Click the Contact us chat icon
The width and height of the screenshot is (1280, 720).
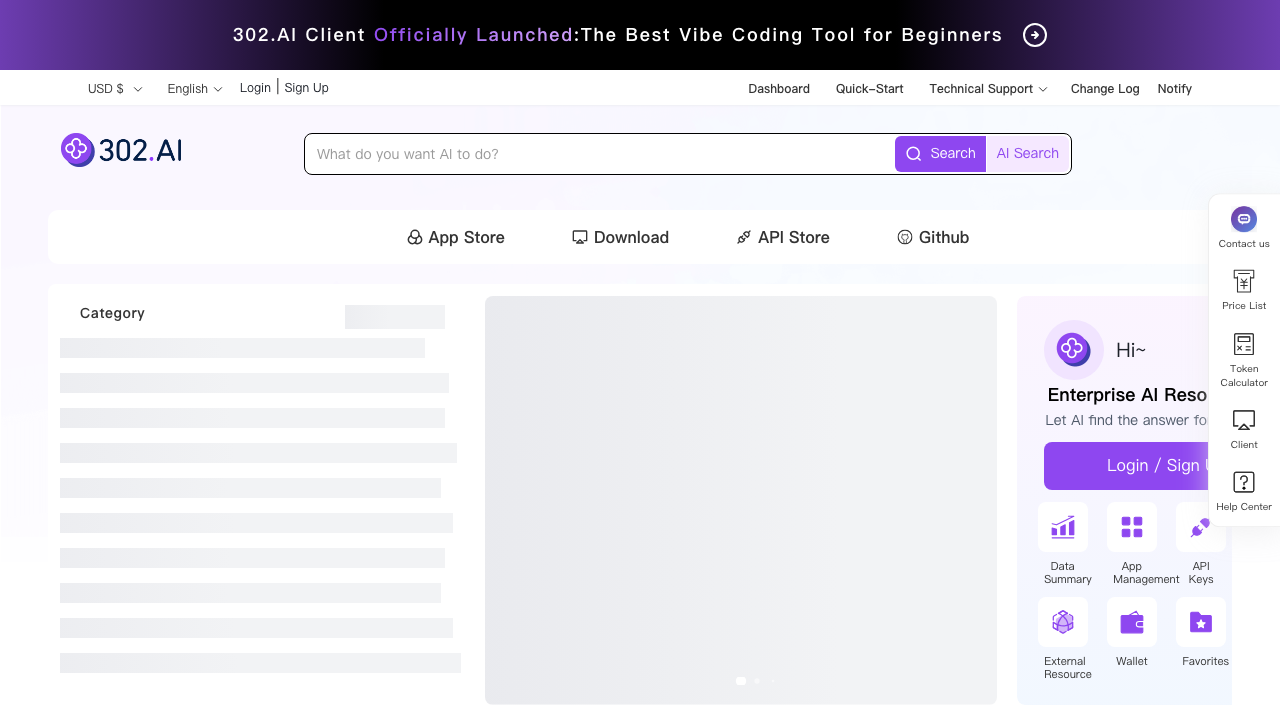click(1243, 219)
